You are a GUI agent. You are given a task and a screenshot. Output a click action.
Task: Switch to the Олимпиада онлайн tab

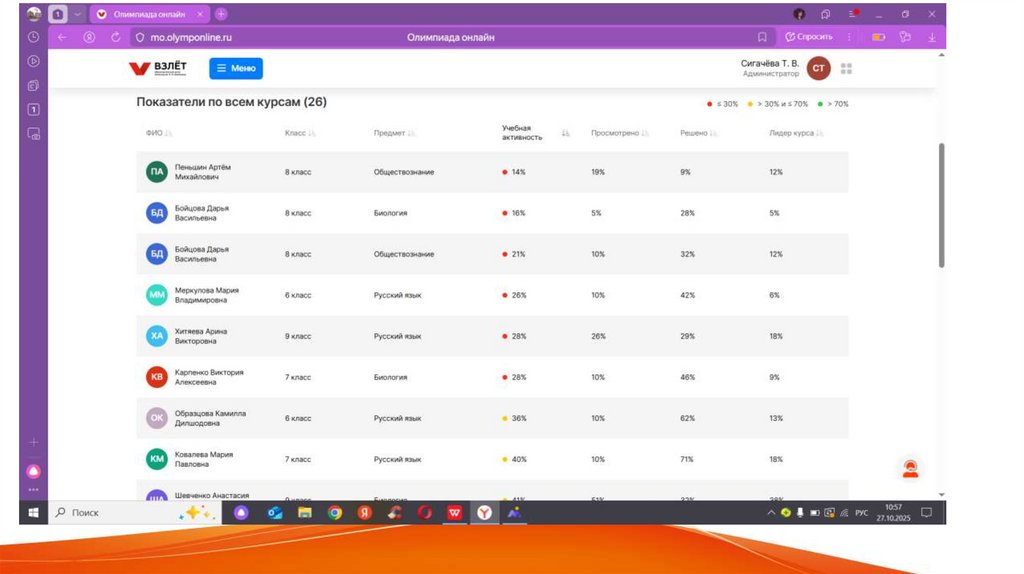[148, 14]
